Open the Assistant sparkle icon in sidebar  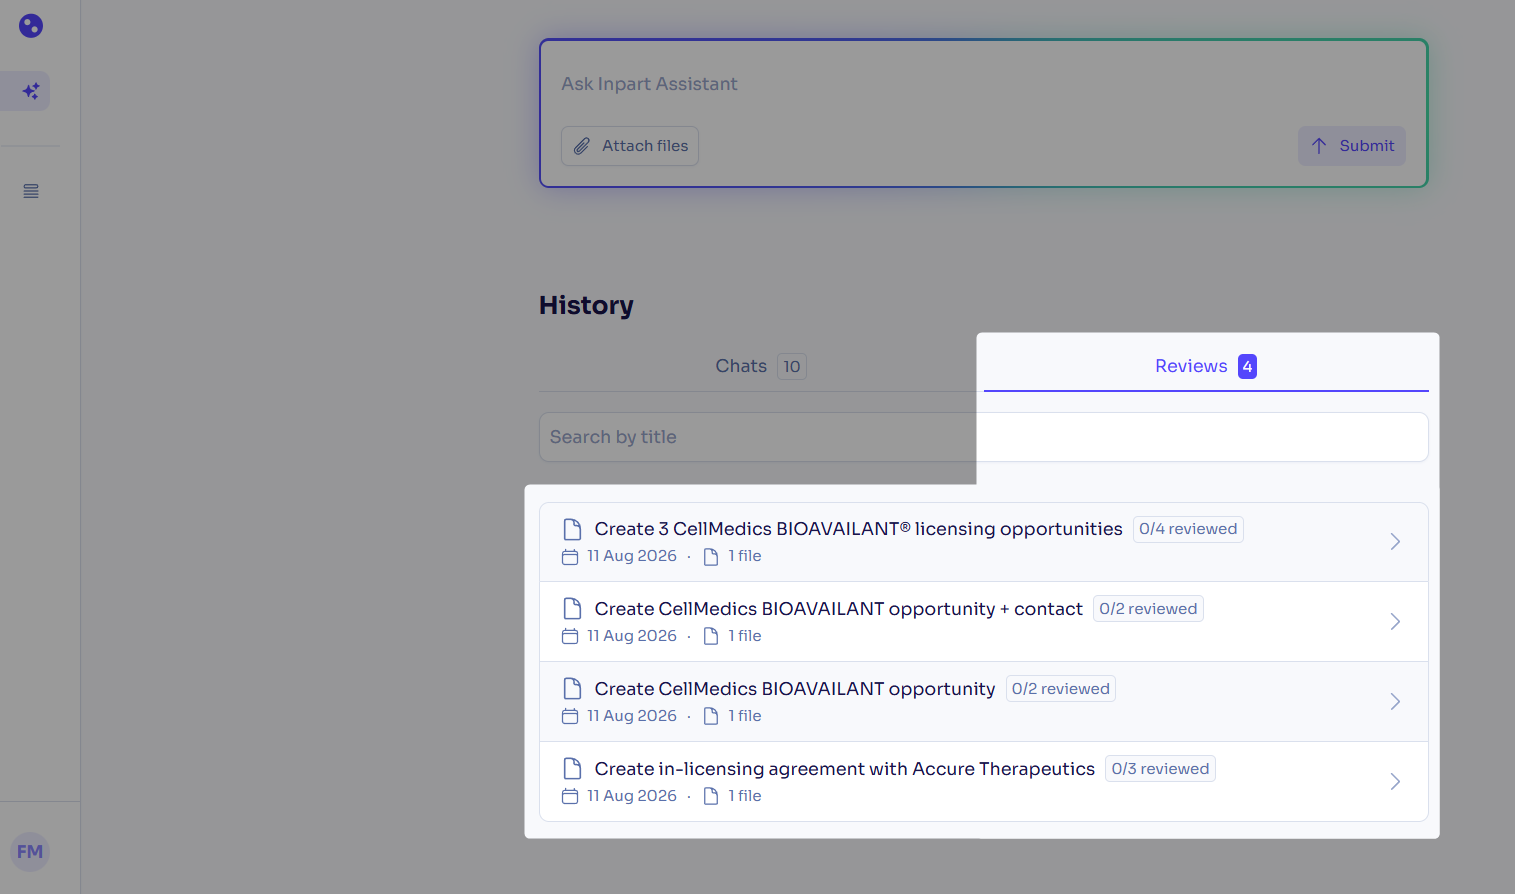[31, 91]
